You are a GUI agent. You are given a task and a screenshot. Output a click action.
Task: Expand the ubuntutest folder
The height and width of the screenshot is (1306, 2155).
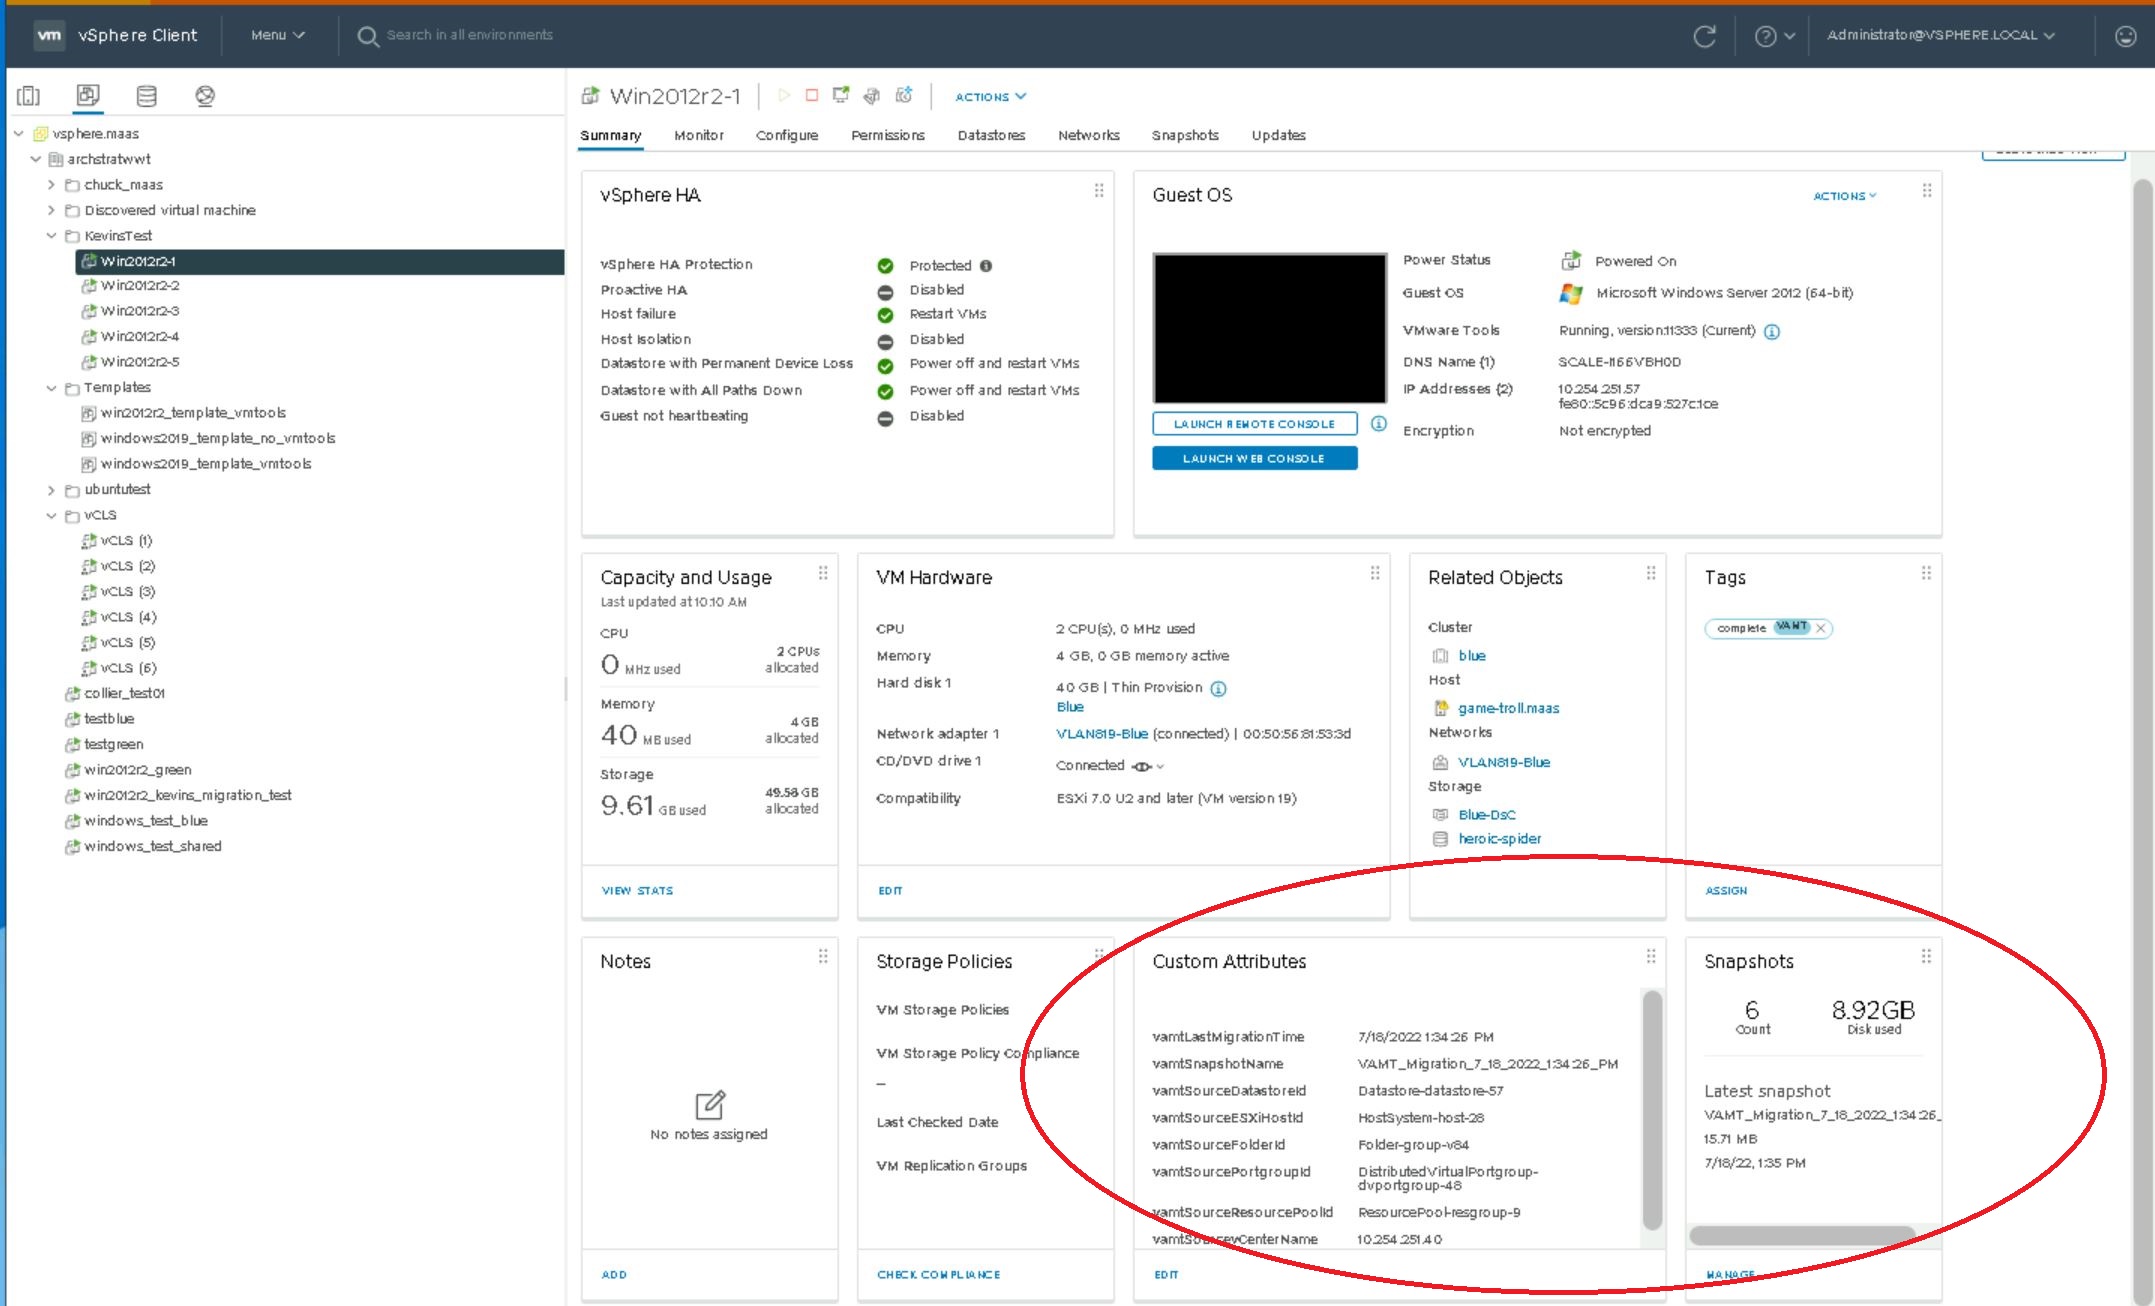(51, 490)
